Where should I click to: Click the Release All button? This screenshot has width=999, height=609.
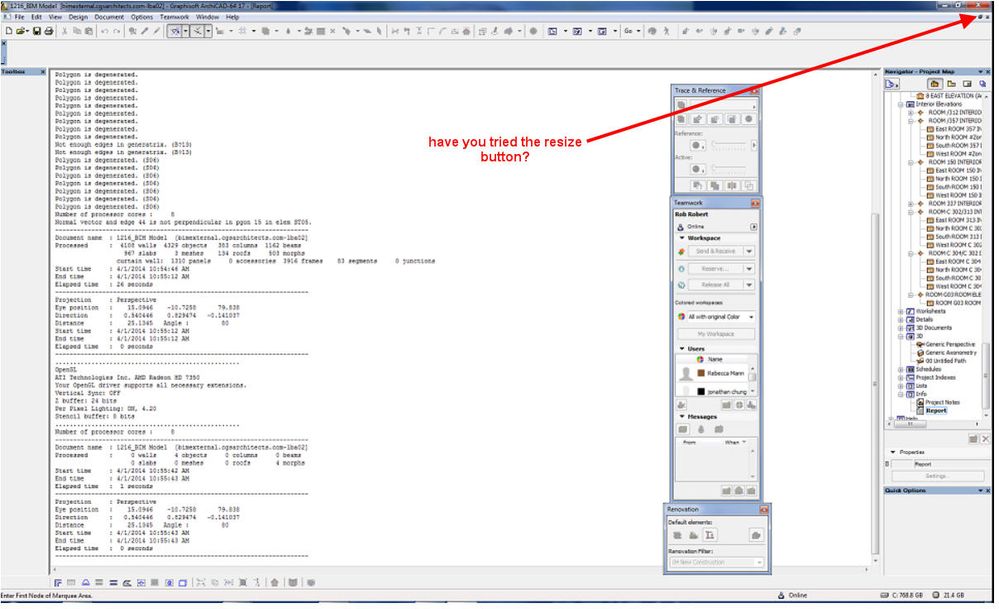pyautogui.click(x=711, y=284)
